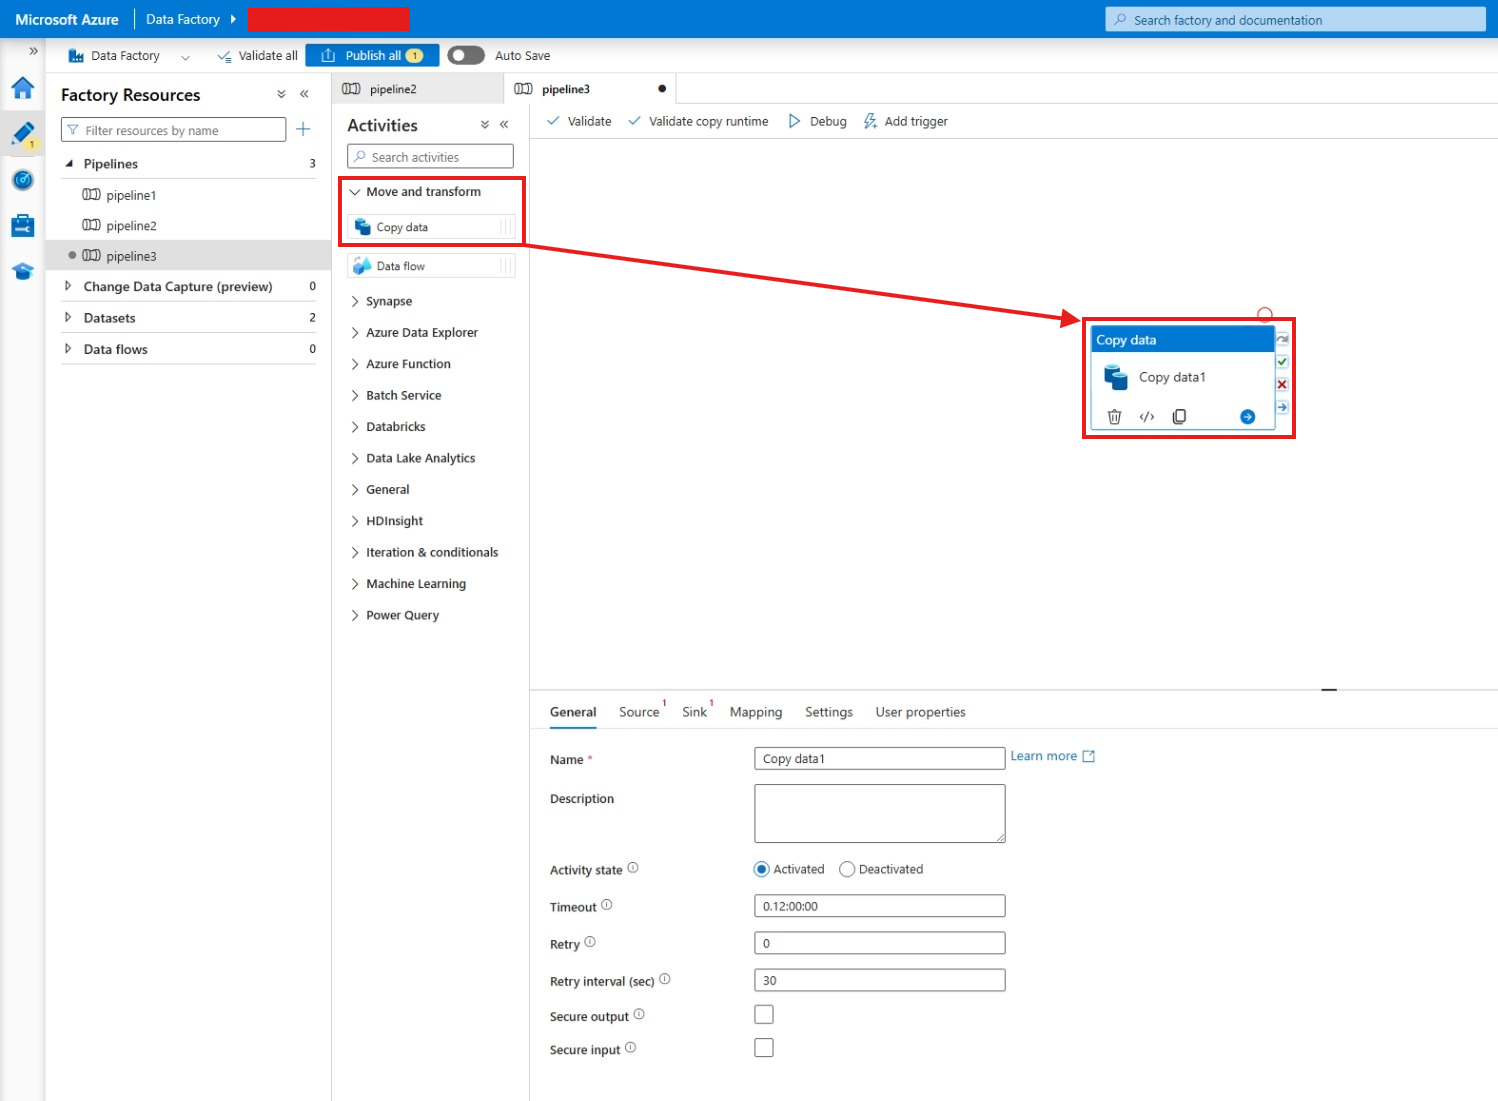Screen dimensions: 1498x1101
Task: Click the Search activities field
Action: [430, 157]
